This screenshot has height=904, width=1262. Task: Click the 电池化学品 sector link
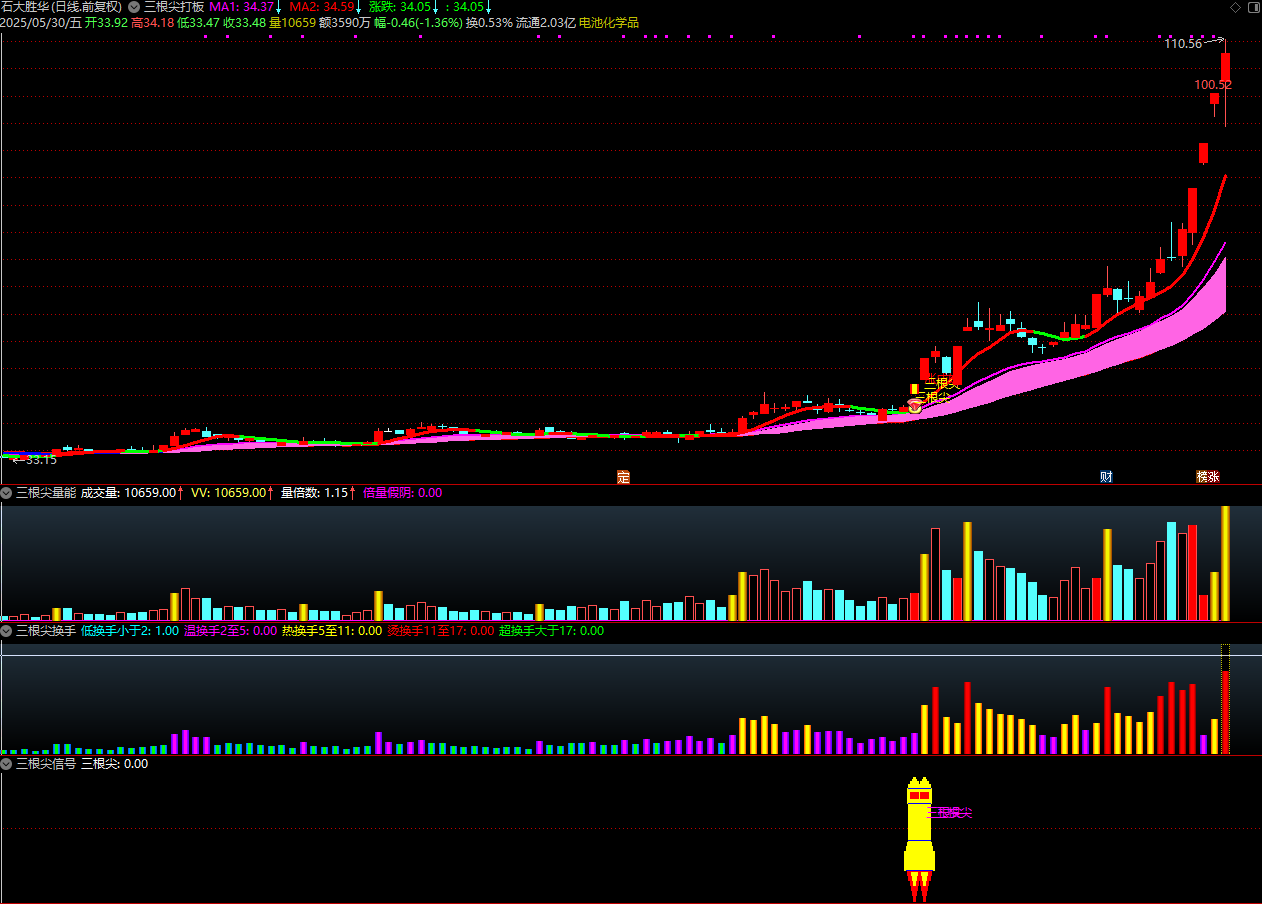[609, 22]
